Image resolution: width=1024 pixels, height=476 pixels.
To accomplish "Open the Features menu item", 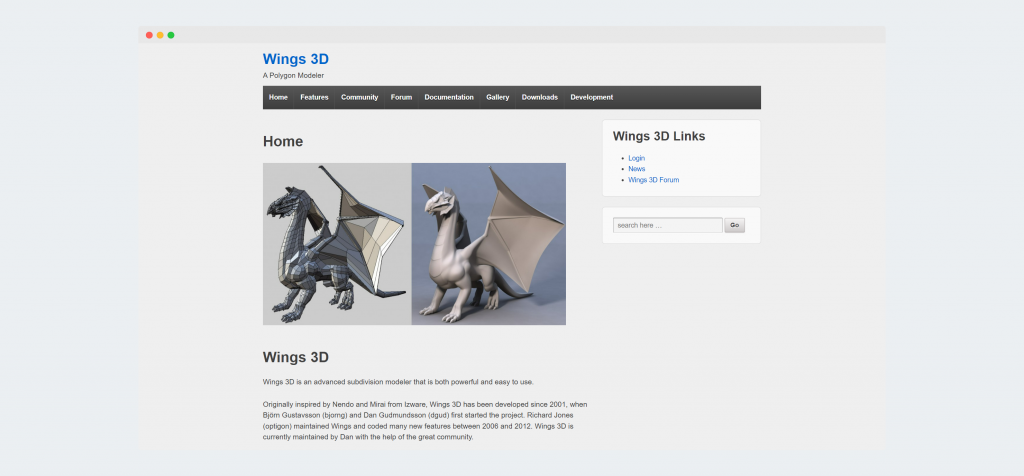I will (314, 97).
